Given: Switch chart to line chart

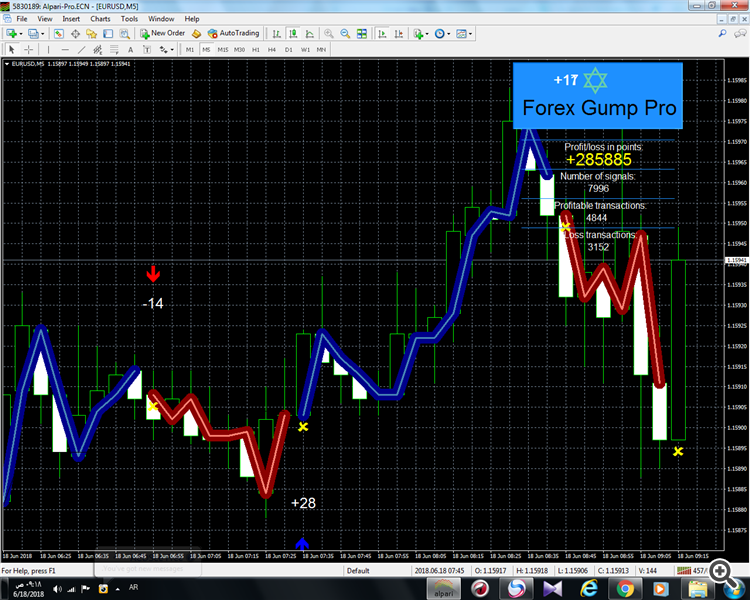Looking at the screenshot, I should (x=309, y=33).
